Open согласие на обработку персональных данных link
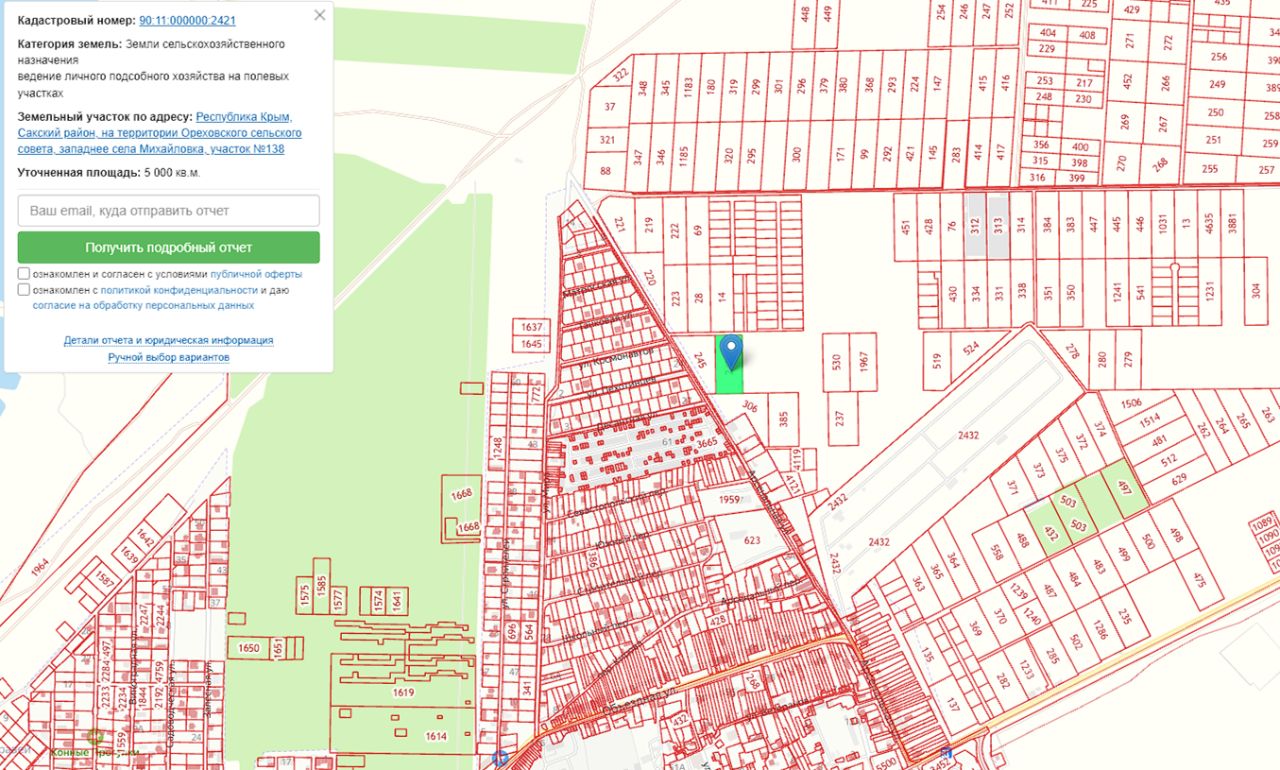The height and width of the screenshot is (770, 1280). [143, 305]
